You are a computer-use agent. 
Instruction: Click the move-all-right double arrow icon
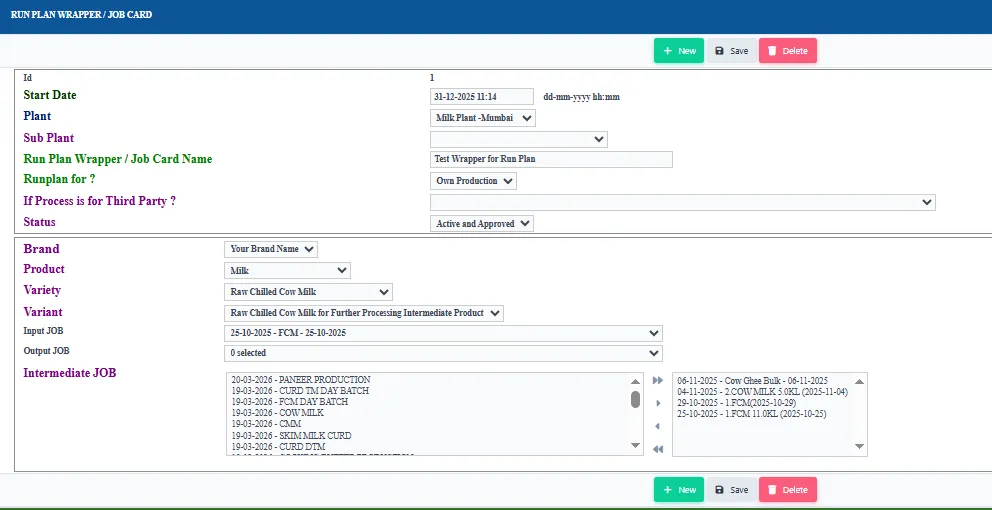tap(658, 380)
